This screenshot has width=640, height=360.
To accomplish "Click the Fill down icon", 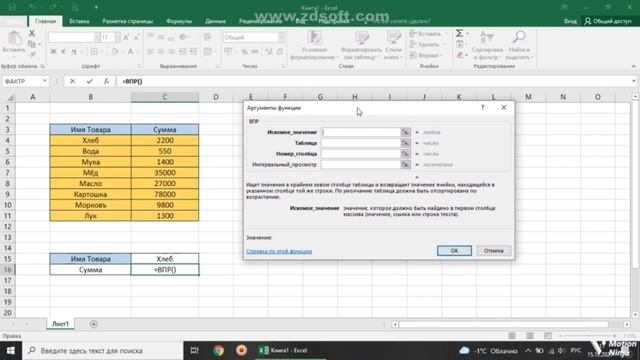I will pos(460,44).
